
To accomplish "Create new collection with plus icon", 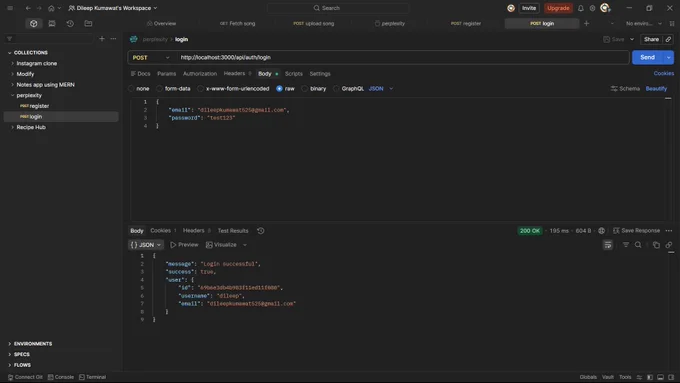I will tap(101, 39).
